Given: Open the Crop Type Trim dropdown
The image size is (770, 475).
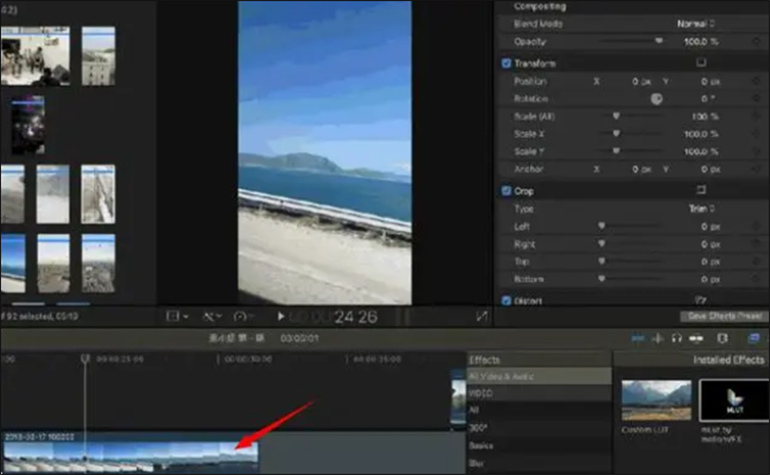Looking at the screenshot, I should point(700,209).
